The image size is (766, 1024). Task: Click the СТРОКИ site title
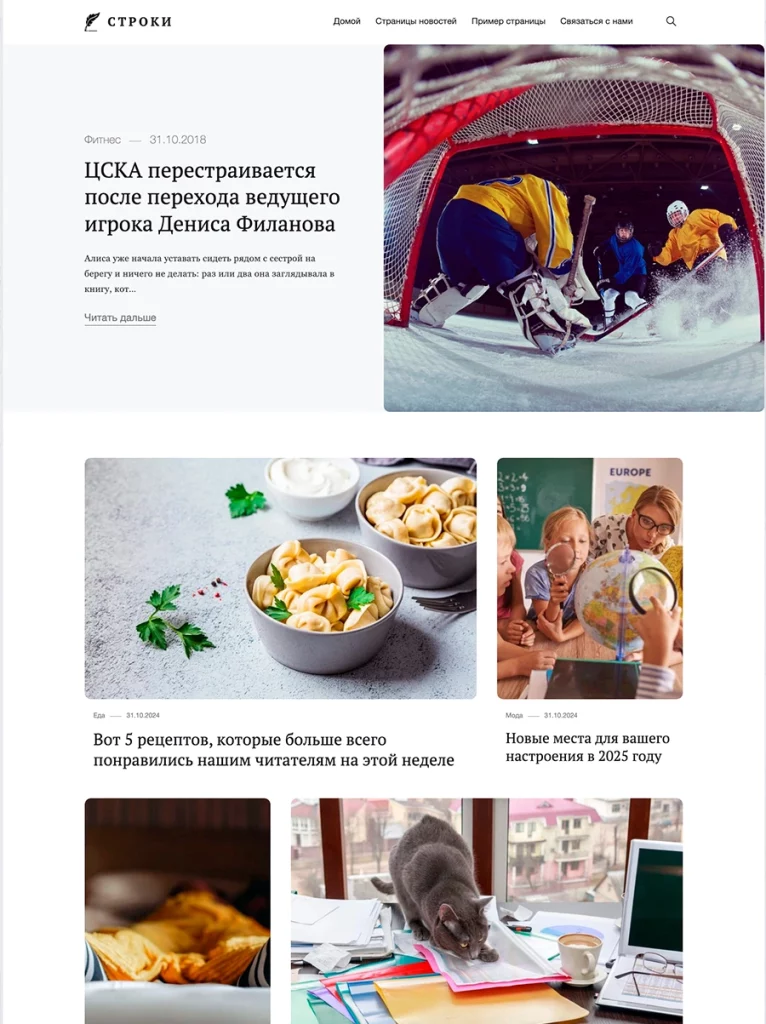pyautogui.click(x=140, y=22)
